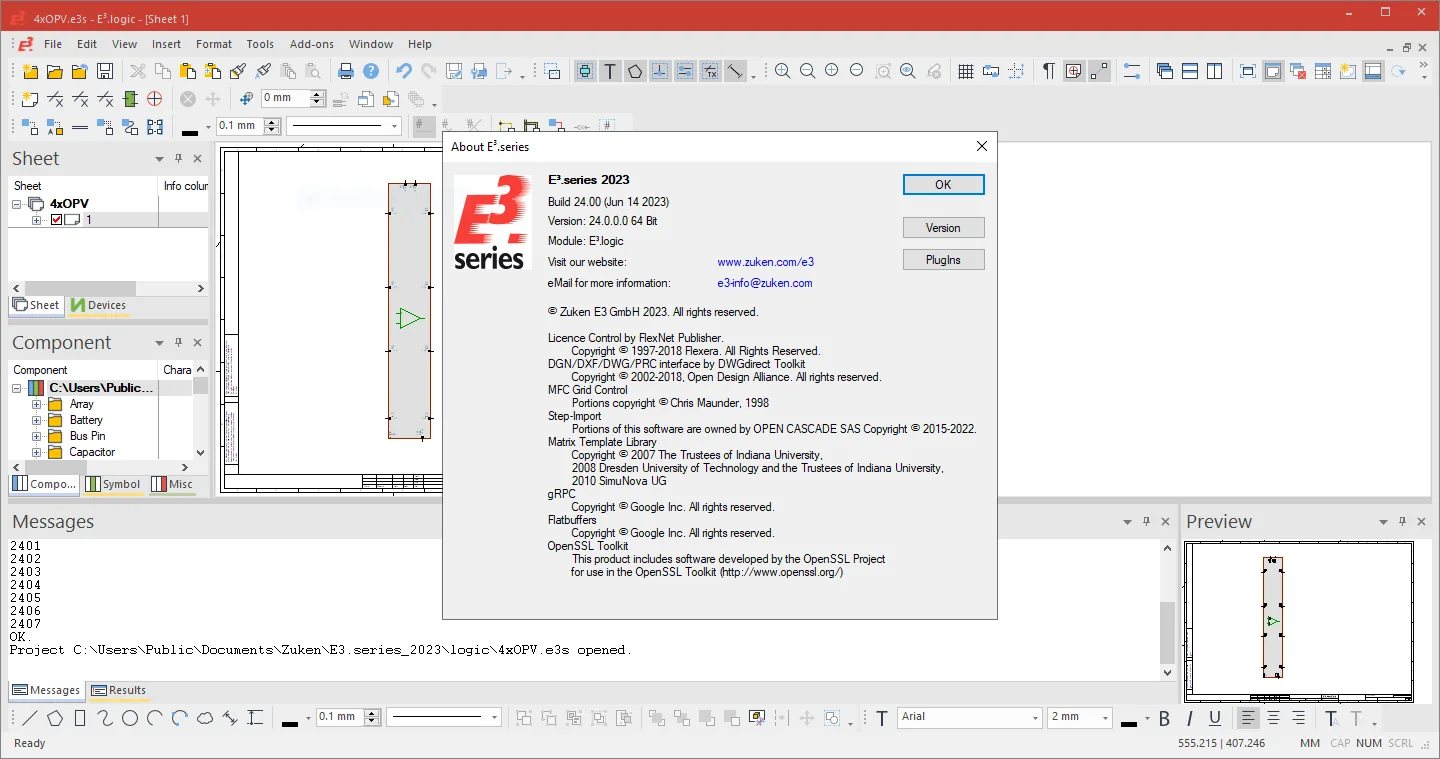Open Help with the blue question mark icon
The image size is (1440, 759).
click(371, 71)
